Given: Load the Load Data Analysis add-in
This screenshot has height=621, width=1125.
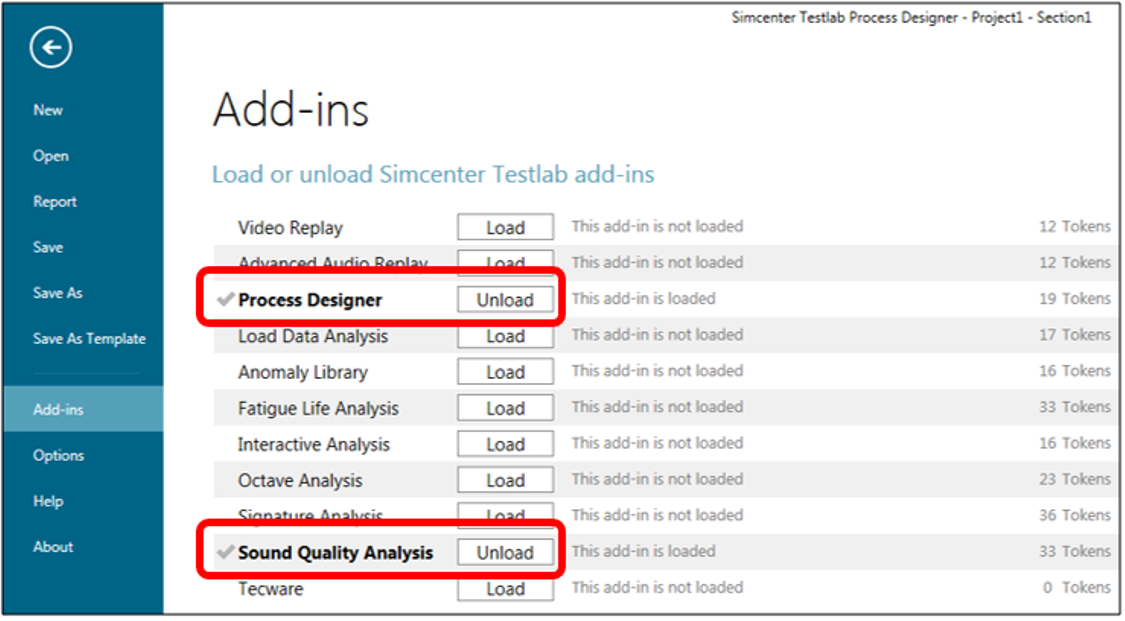Looking at the screenshot, I should click(x=505, y=336).
